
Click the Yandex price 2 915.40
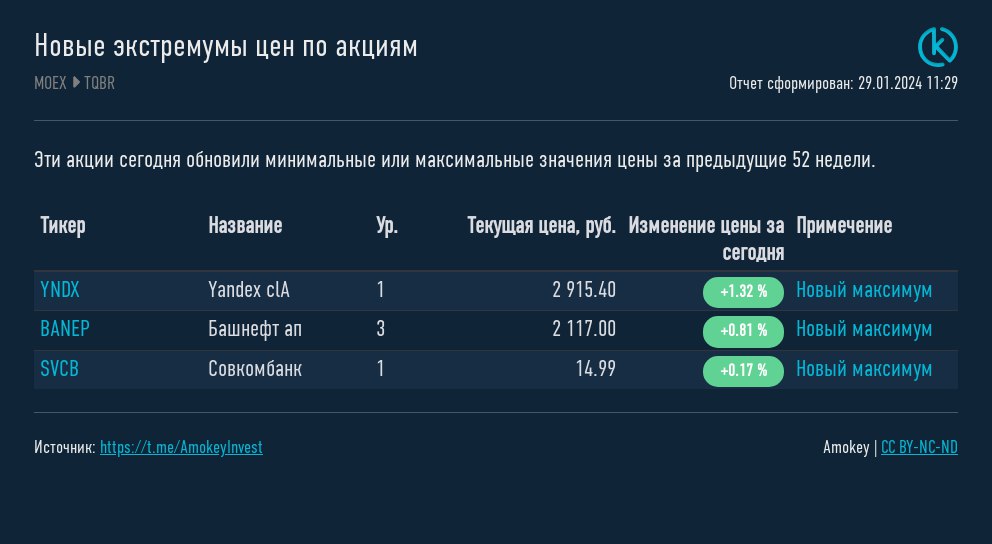pyautogui.click(x=584, y=291)
